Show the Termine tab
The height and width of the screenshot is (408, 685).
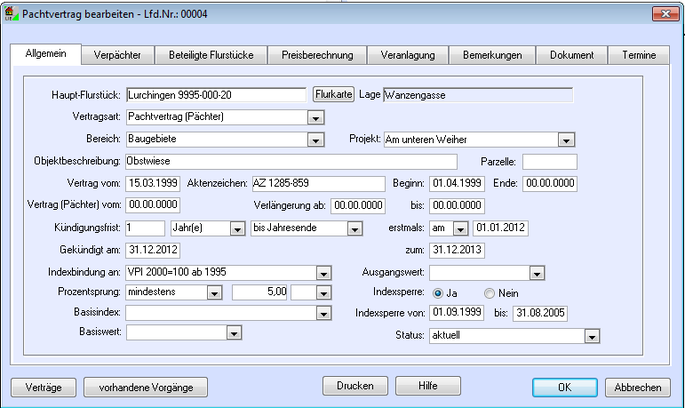[638, 56]
